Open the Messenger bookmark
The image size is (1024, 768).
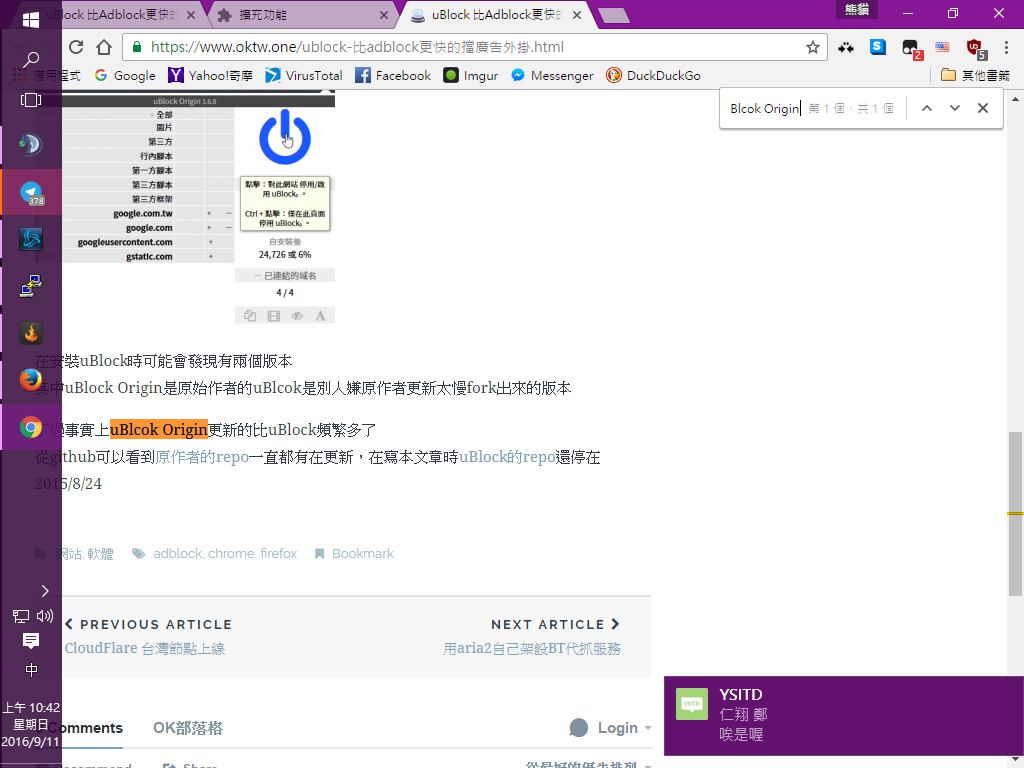(x=552, y=76)
